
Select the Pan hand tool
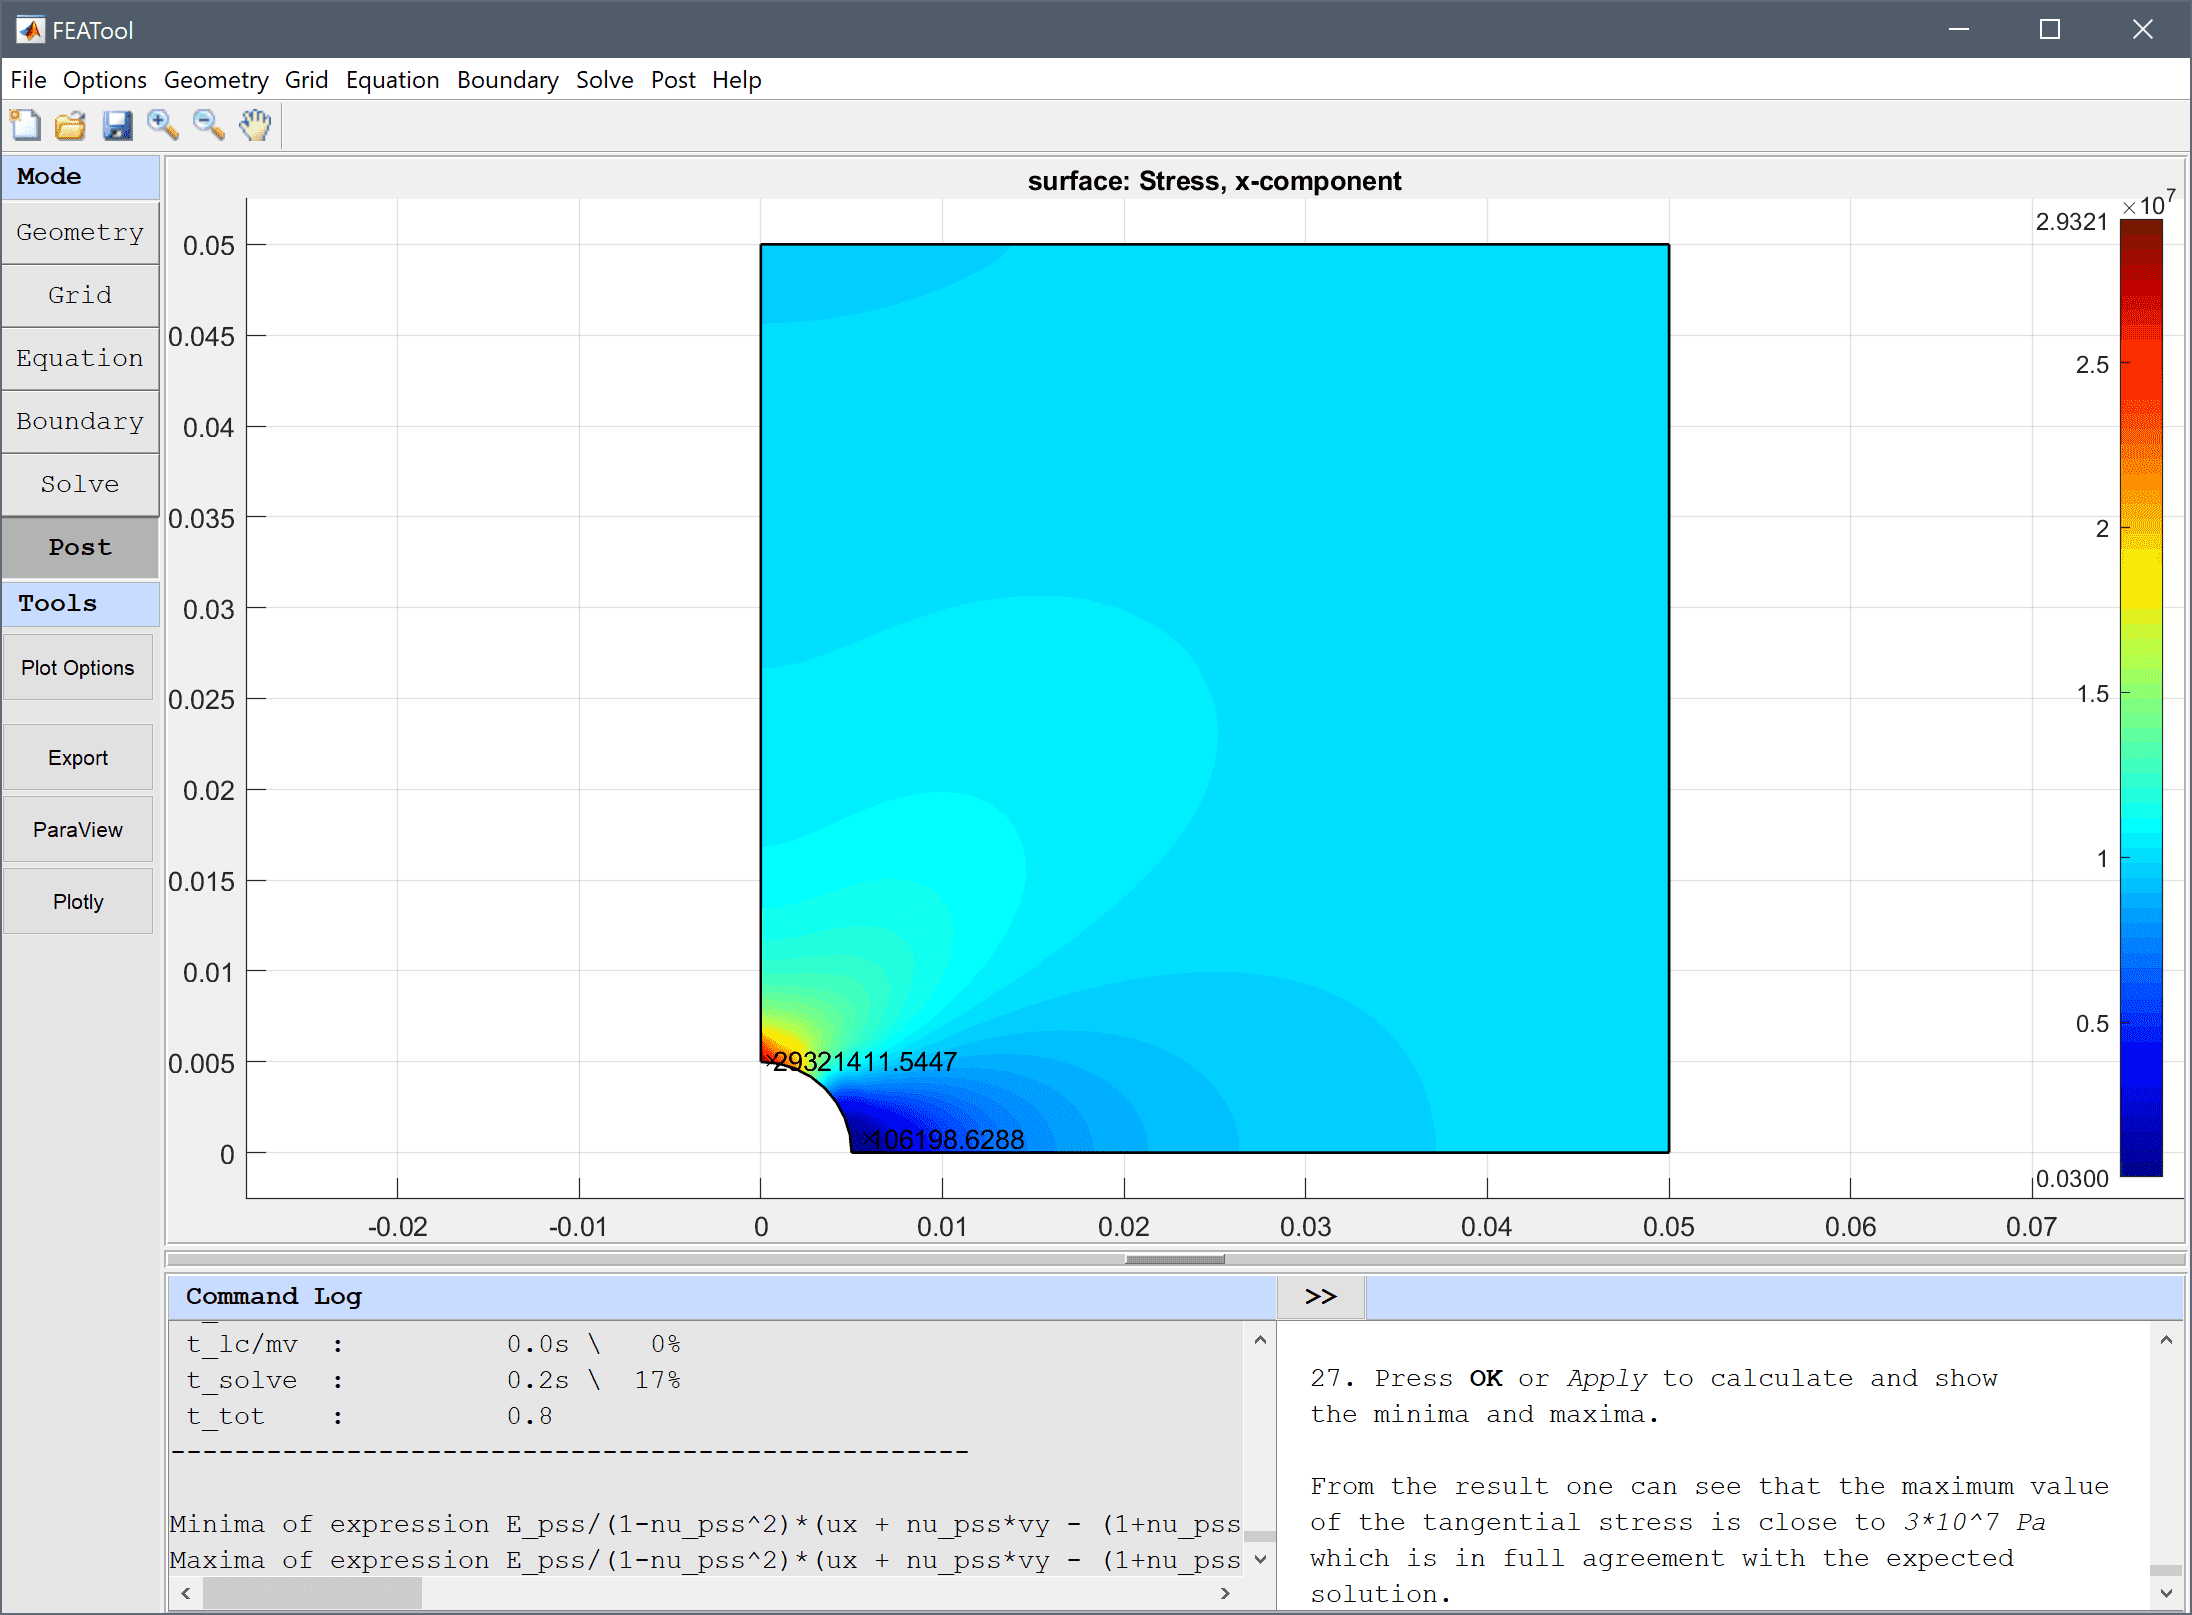tap(256, 125)
